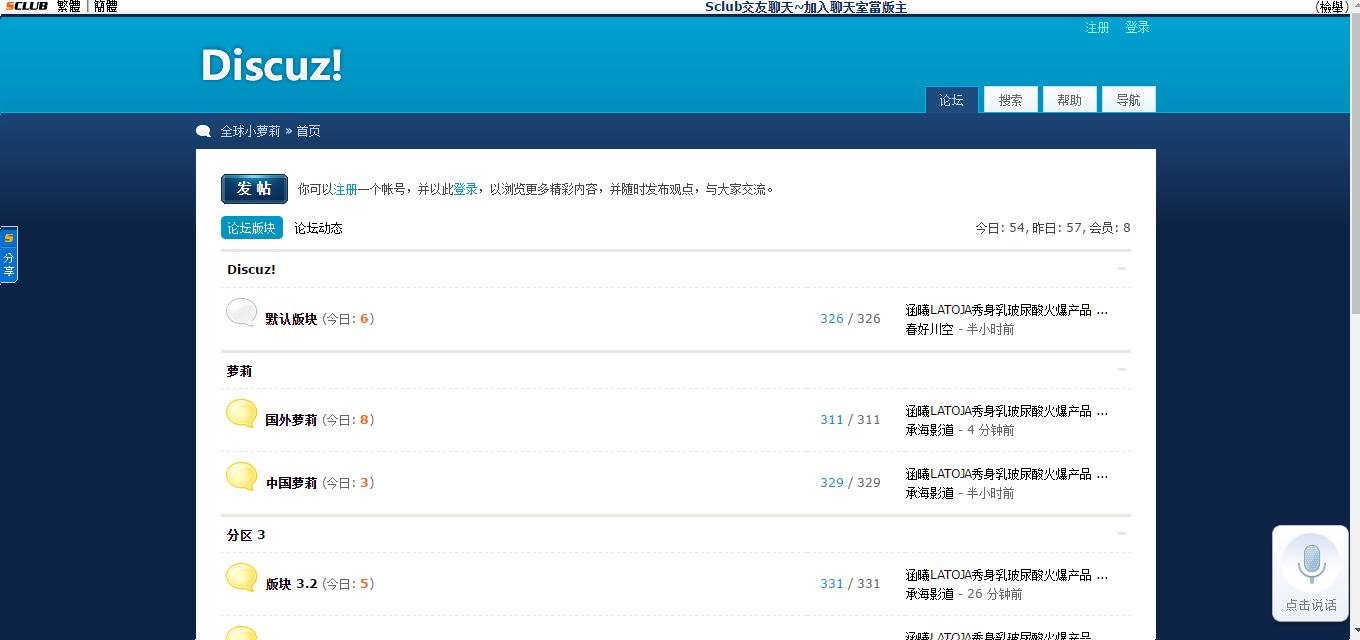Switch to the 论坛动态 tab
Screen dimensions: 1360x640
pyautogui.click(x=318, y=228)
